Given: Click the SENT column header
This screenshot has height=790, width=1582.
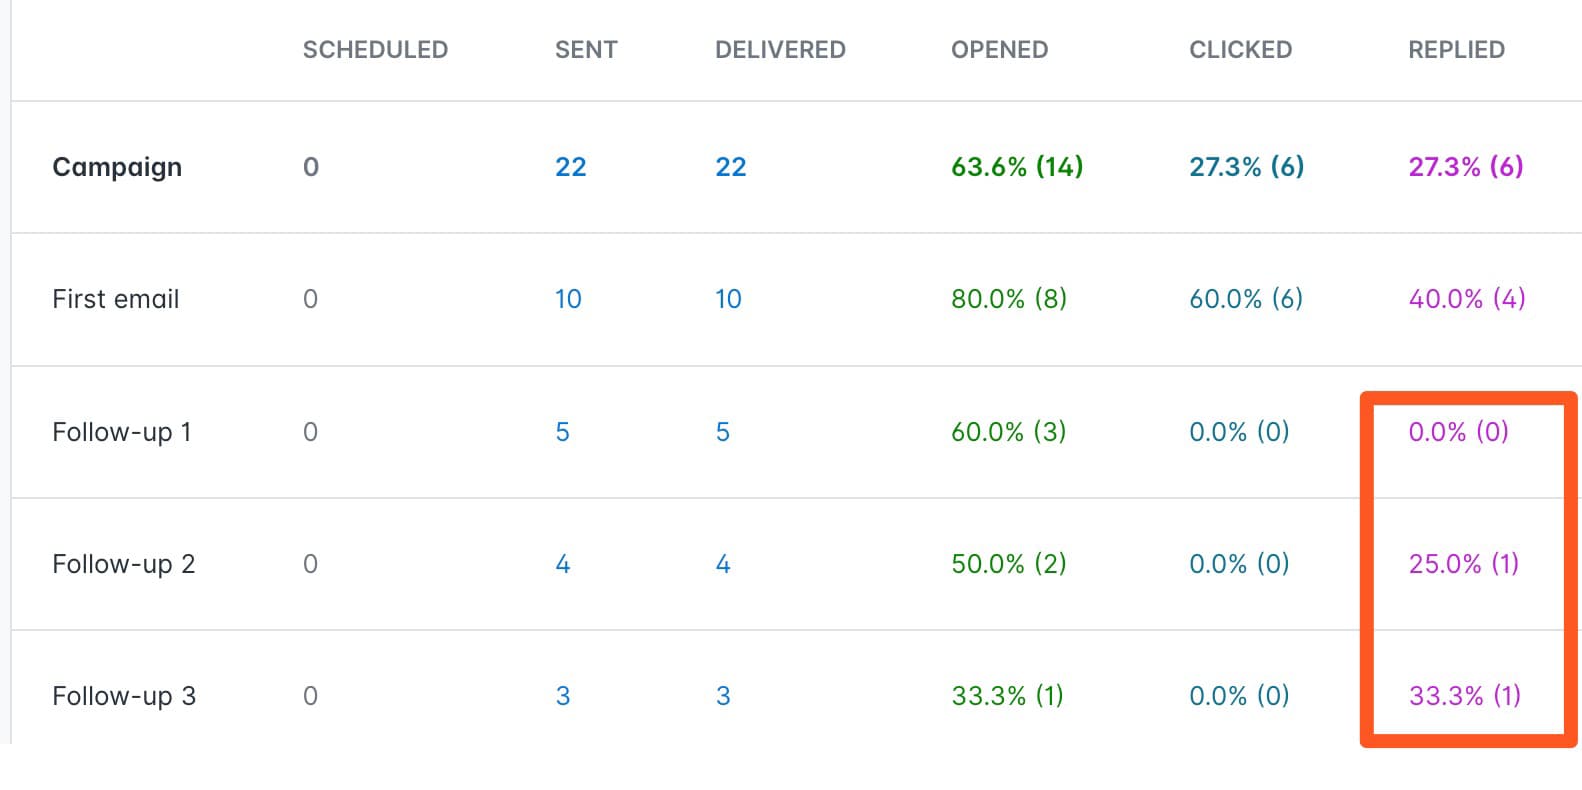Looking at the screenshot, I should [586, 50].
